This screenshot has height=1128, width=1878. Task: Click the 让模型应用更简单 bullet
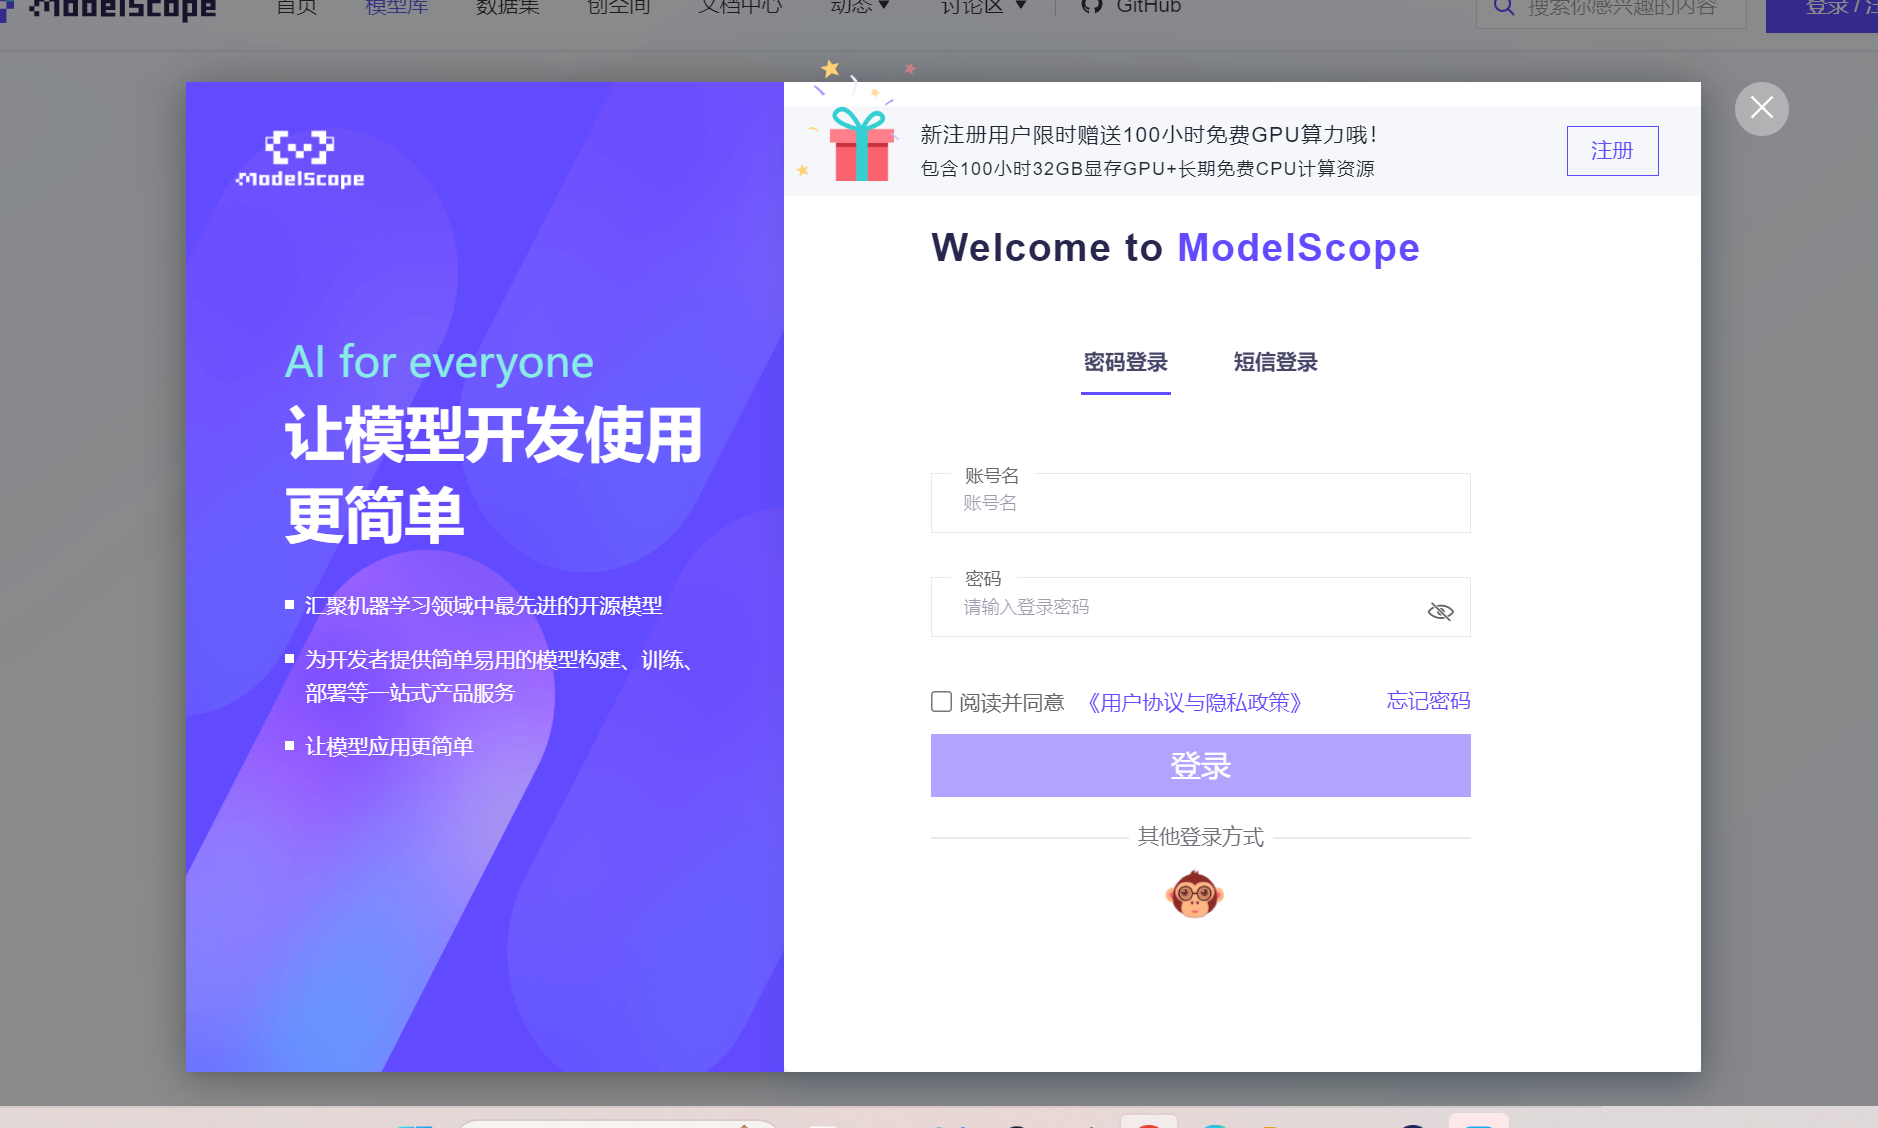point(389,747)
